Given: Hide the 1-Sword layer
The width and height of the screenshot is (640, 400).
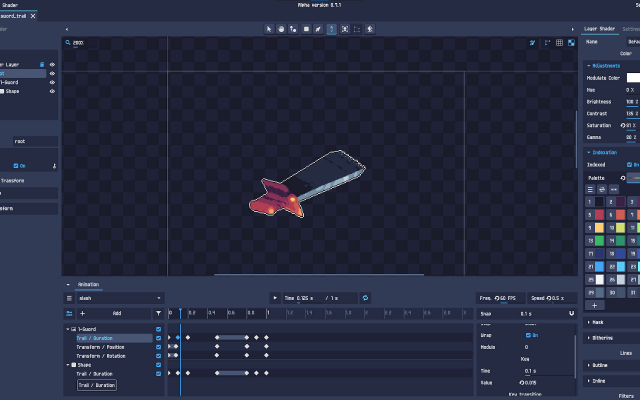Looking at the screenshot, I should [x=52, y=82].
